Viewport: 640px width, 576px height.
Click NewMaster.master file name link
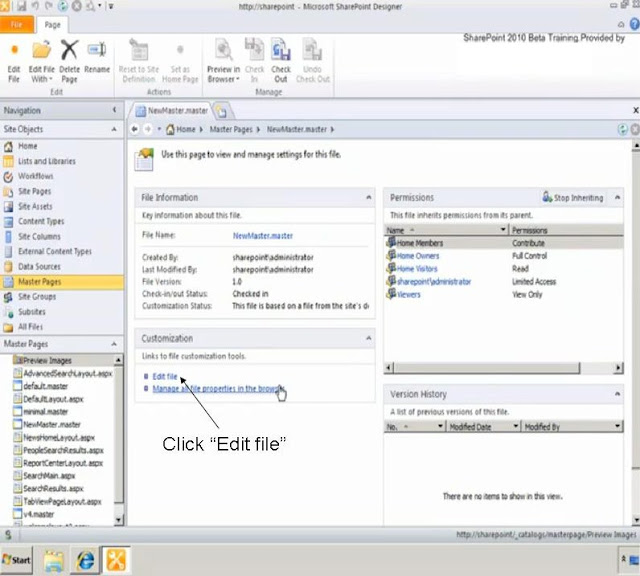click(x=263, y=236)
